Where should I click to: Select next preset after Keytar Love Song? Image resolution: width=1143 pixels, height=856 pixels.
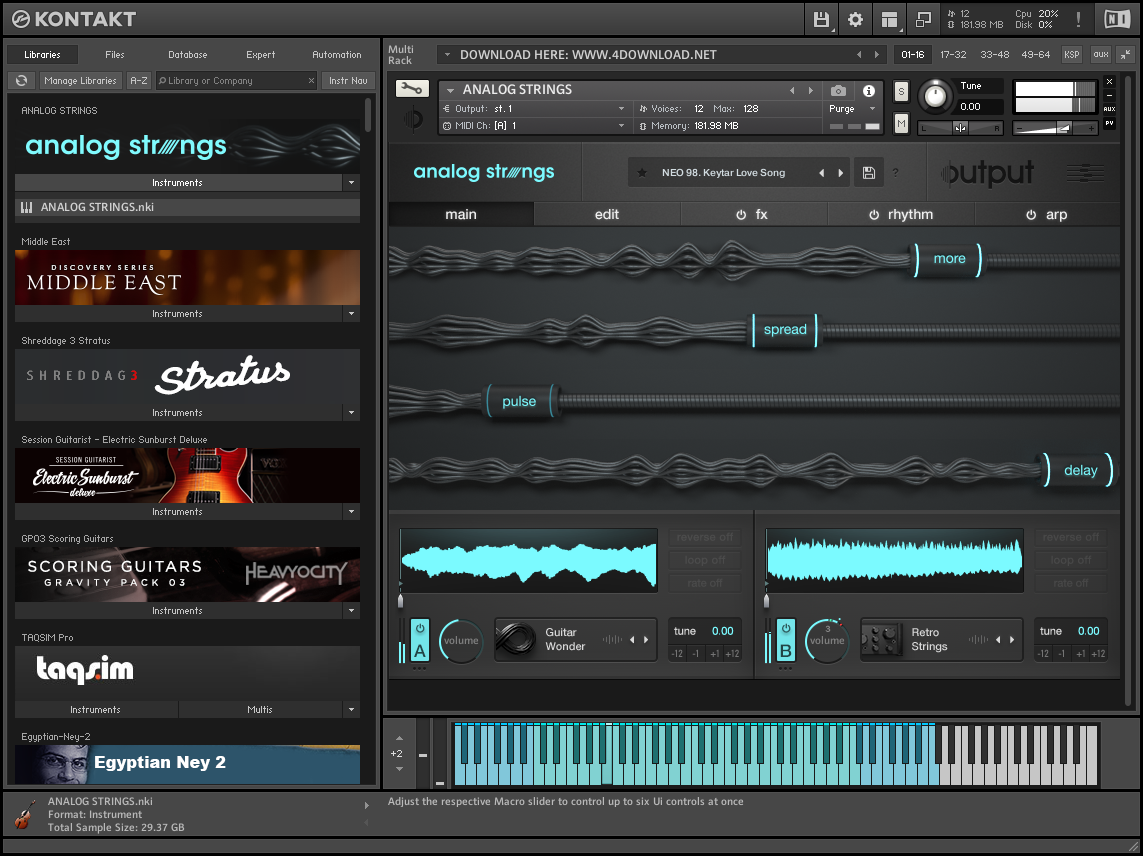(x=840, y=173)
